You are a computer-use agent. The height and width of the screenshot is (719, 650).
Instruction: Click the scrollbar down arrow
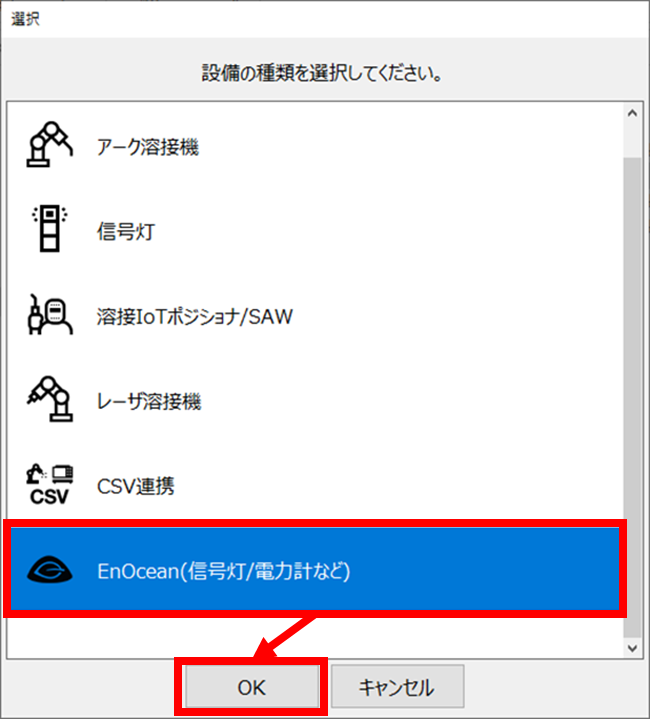tap(633, 648)
